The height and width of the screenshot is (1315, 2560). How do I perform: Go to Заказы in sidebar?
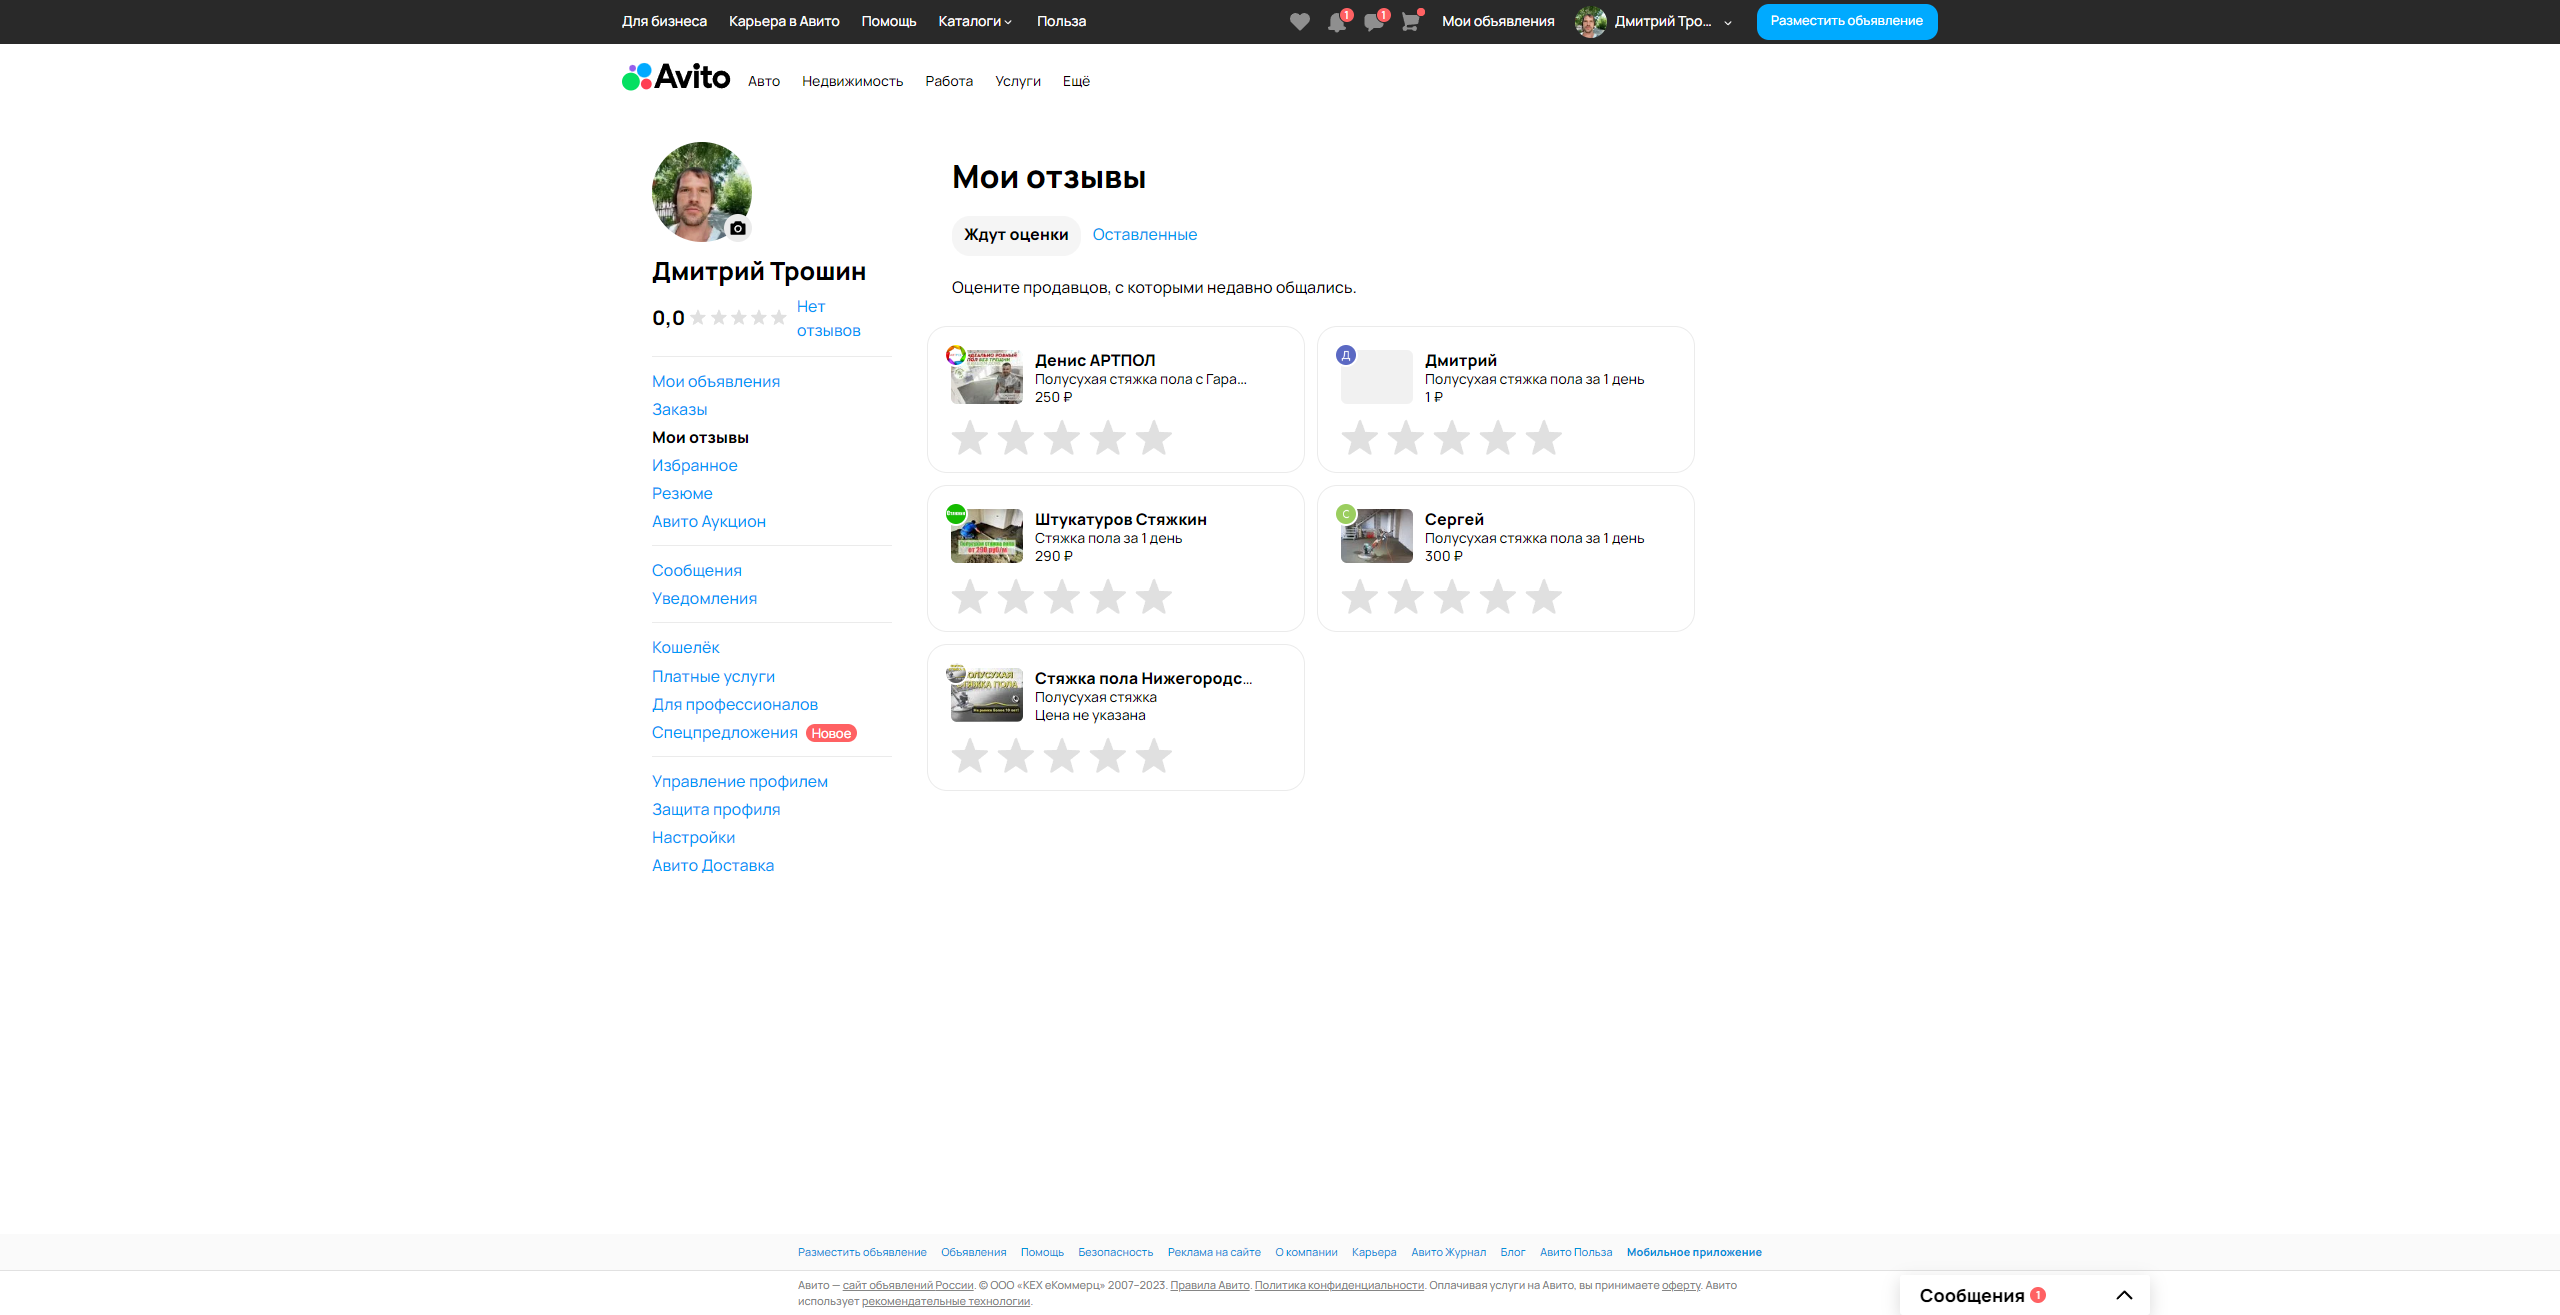pos(680,410)
